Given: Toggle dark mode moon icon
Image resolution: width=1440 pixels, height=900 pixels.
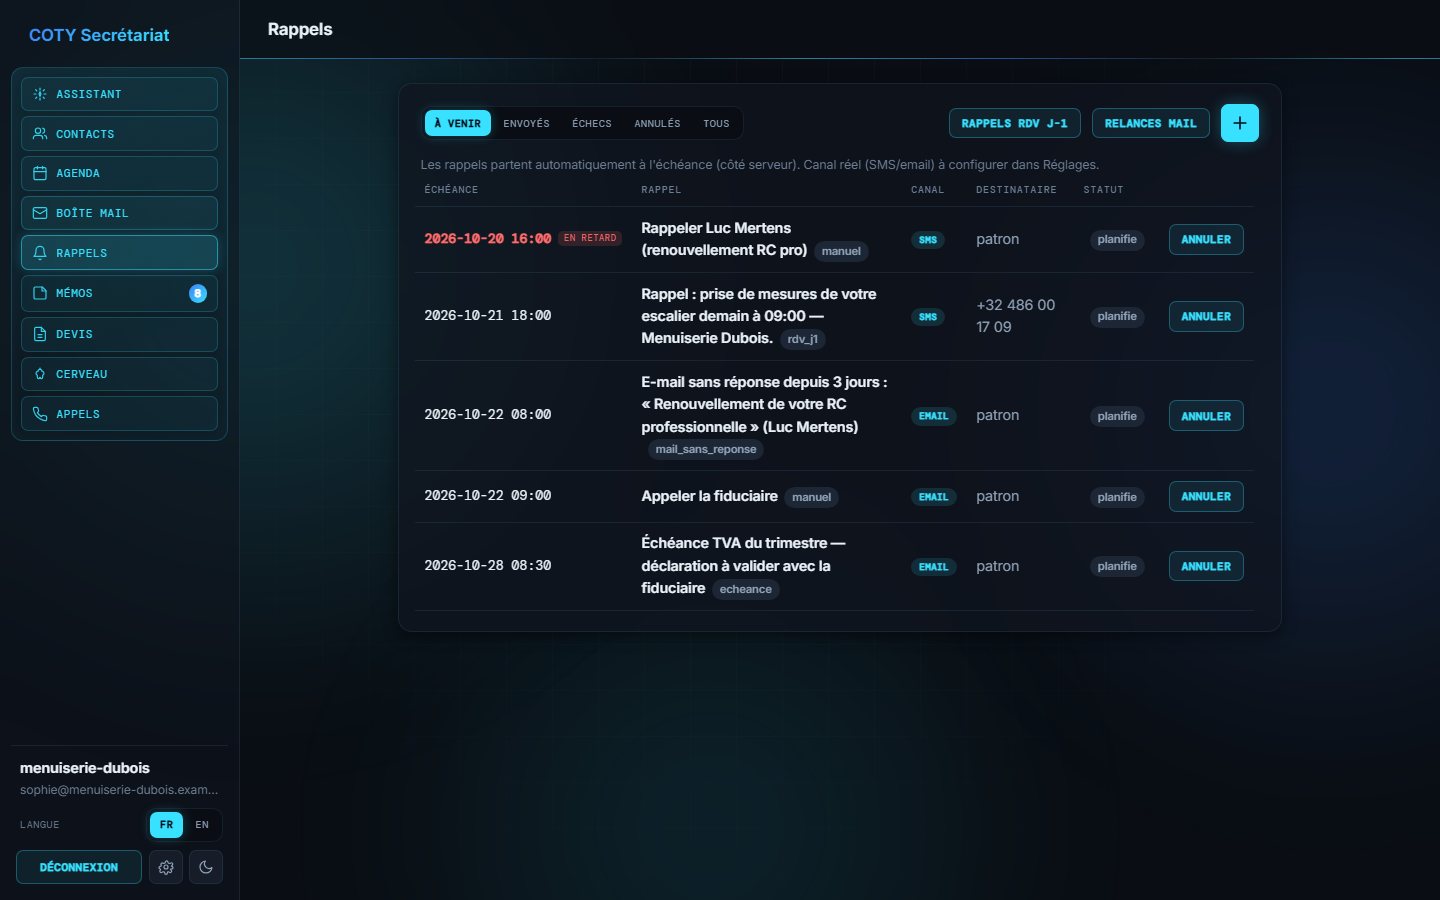Looking at the screenshot, I should 206,867.
